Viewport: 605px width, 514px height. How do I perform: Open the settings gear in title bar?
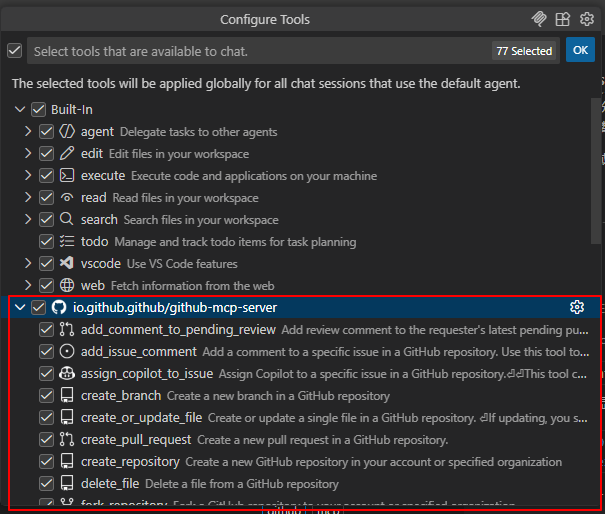coord(587,19)
